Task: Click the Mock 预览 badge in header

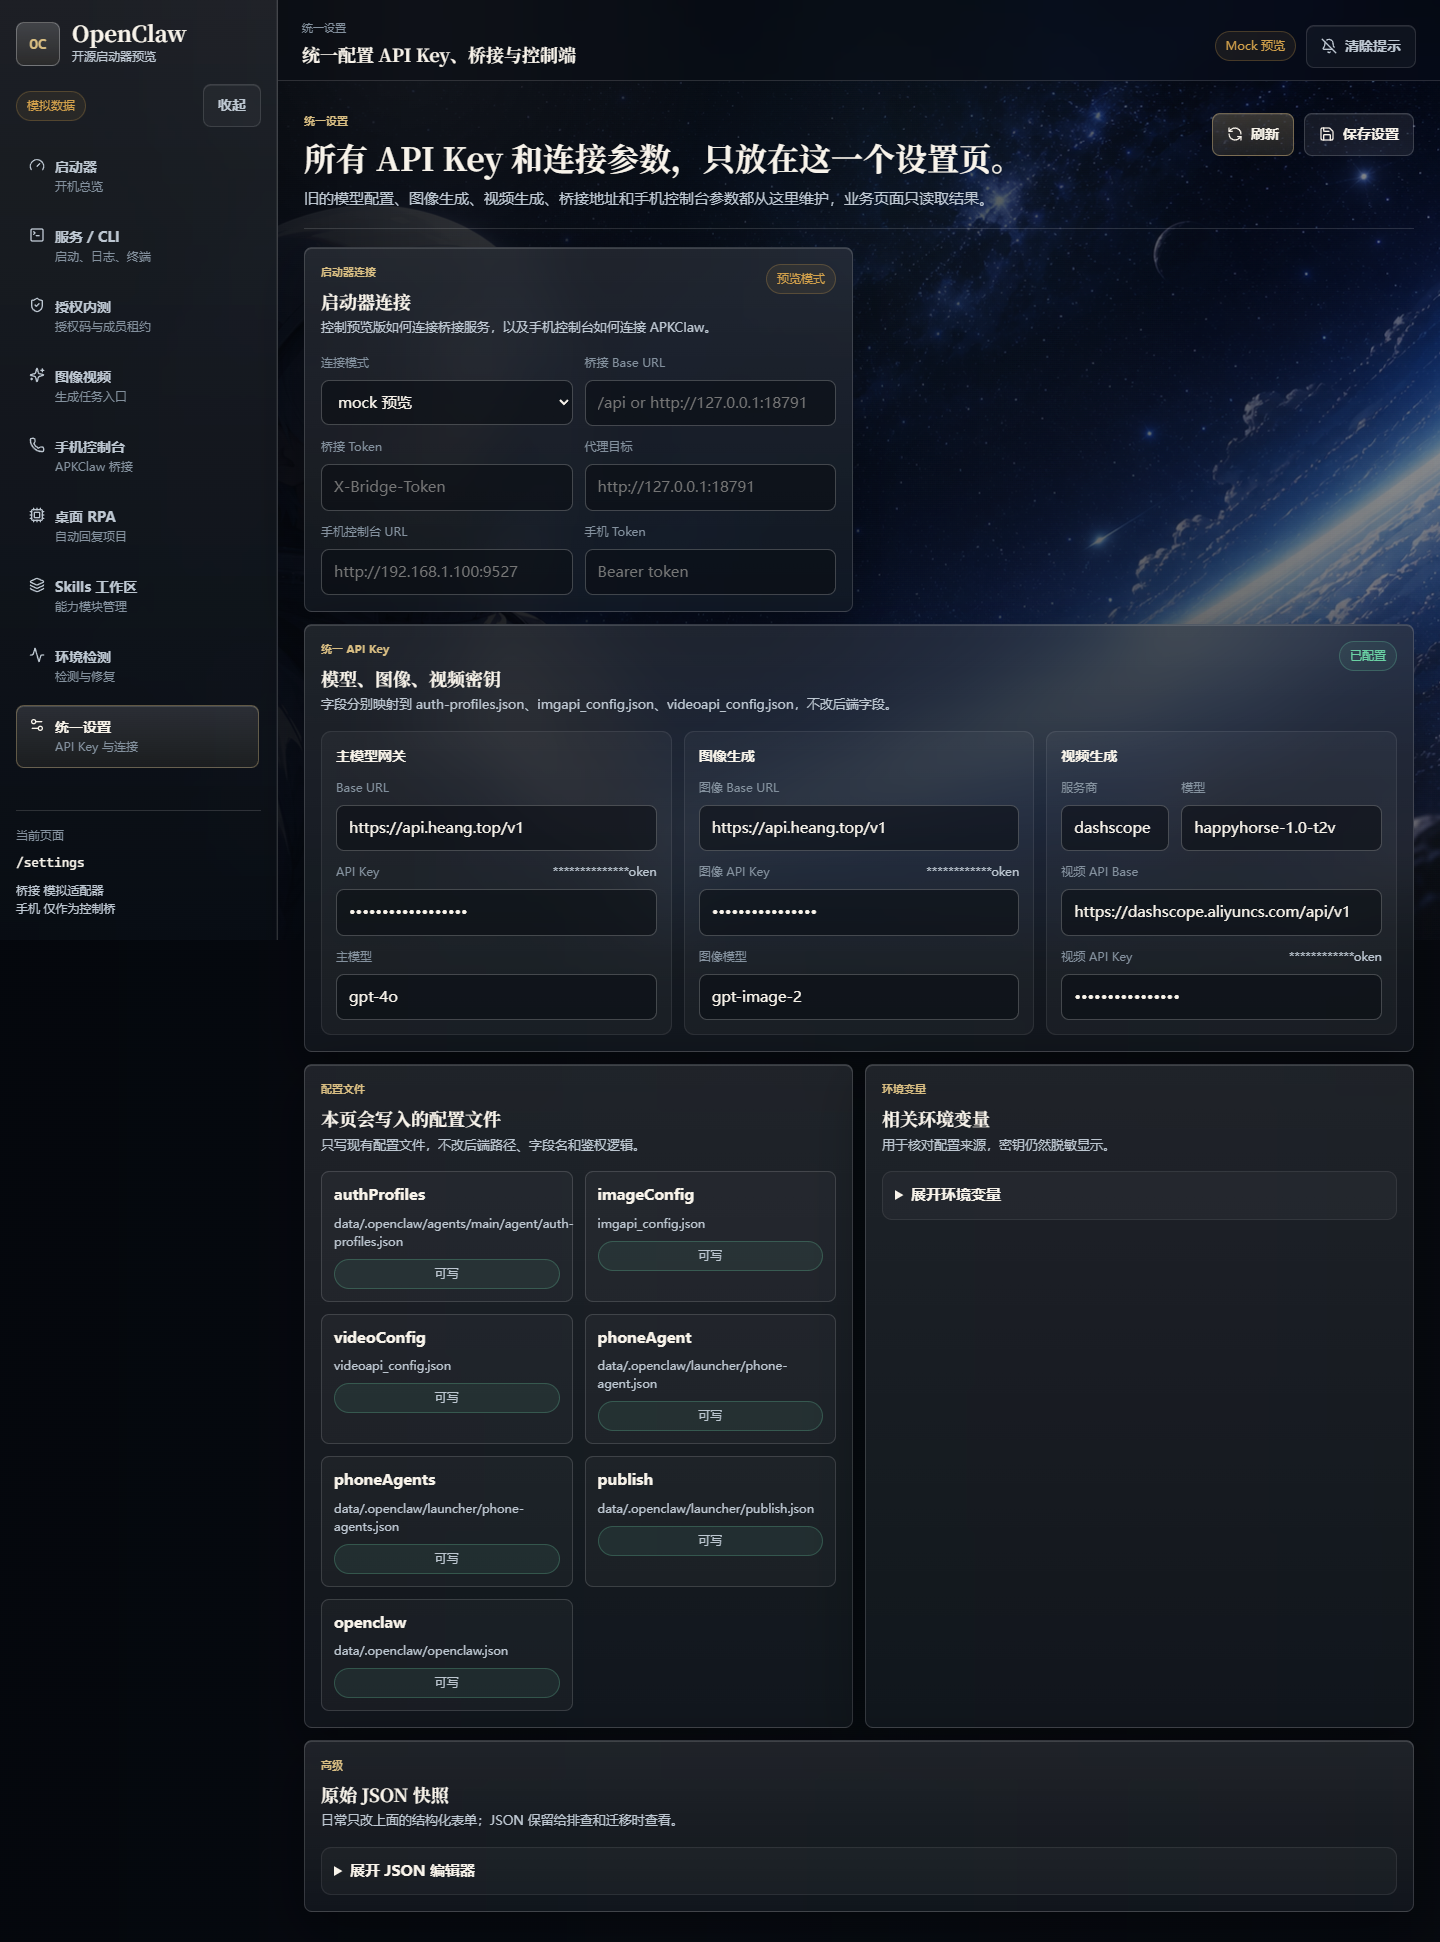Action: (1255, 46)
